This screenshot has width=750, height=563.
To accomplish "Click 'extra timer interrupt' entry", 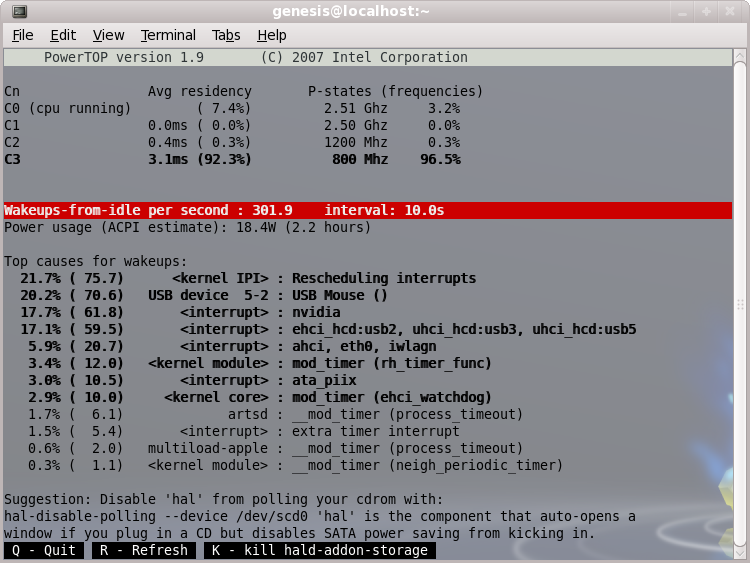I will (376, 431).
